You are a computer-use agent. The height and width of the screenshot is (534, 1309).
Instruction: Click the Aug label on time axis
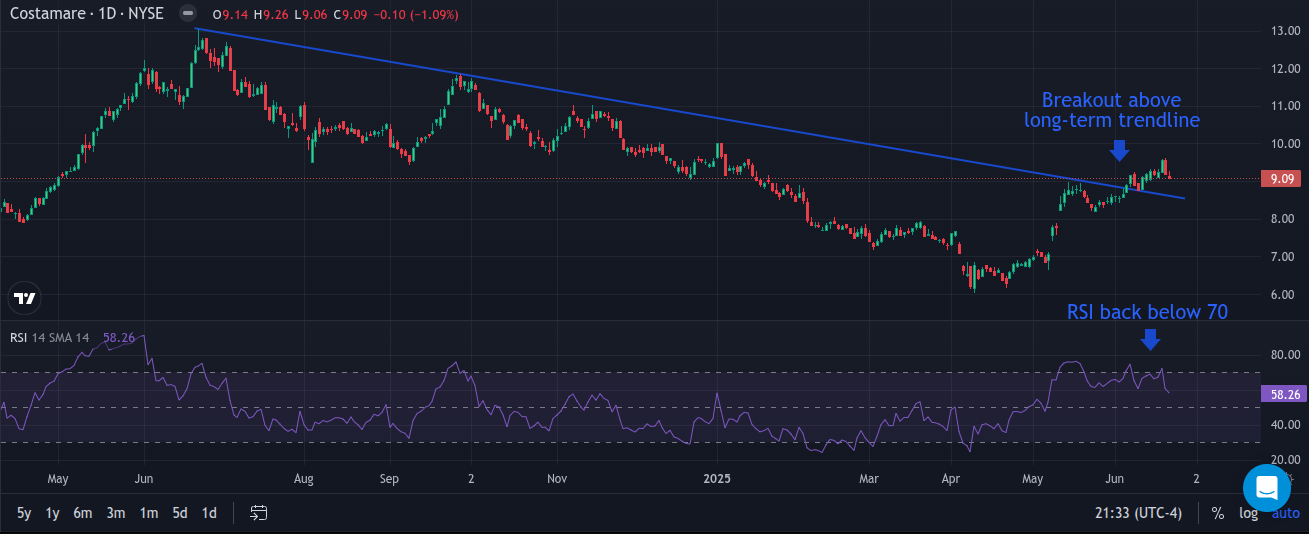pyautogui.click(x=304, y=479)
